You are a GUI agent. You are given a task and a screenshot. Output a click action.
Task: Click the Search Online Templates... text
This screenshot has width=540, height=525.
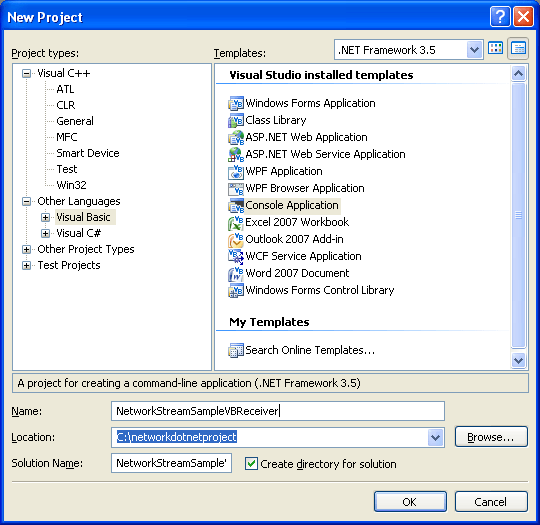coord(310,350)
